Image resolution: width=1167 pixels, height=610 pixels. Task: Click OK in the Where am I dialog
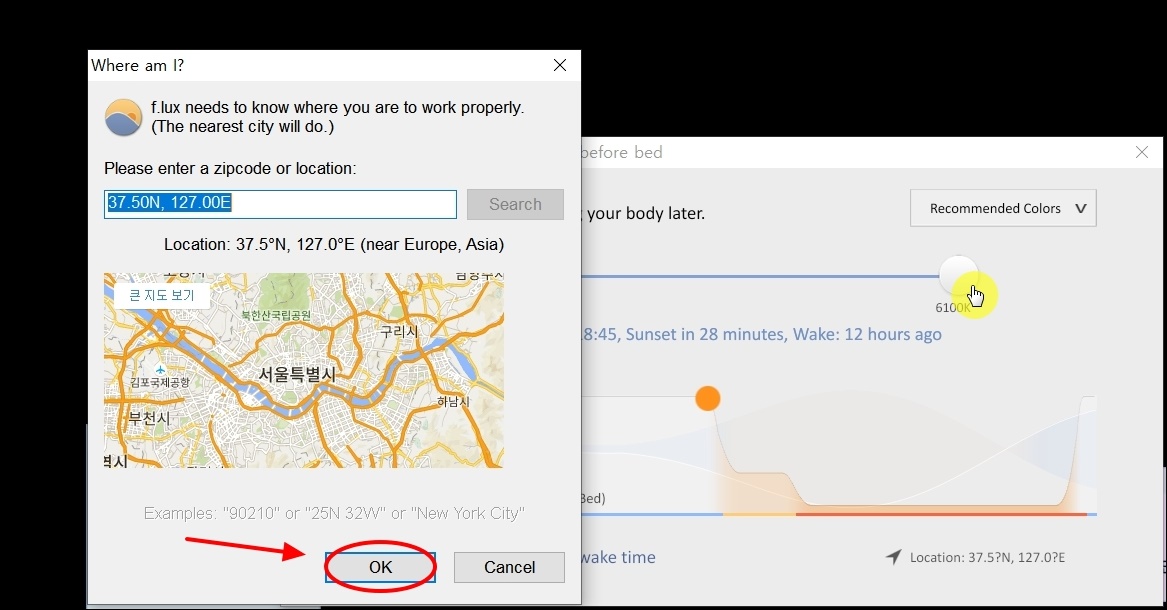click(380, 567)
